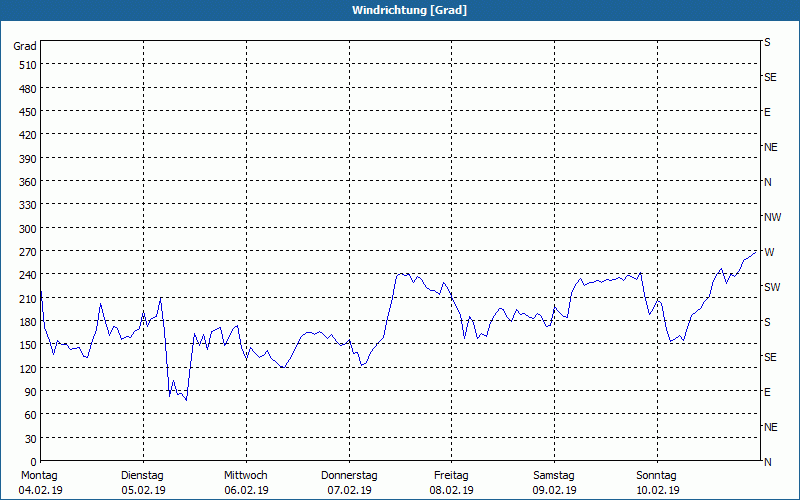Image resolution: width=800 pixels, height=500 pixels.
Task: Select the 60 value on the degree axis
Action: [x=31, y=415]
